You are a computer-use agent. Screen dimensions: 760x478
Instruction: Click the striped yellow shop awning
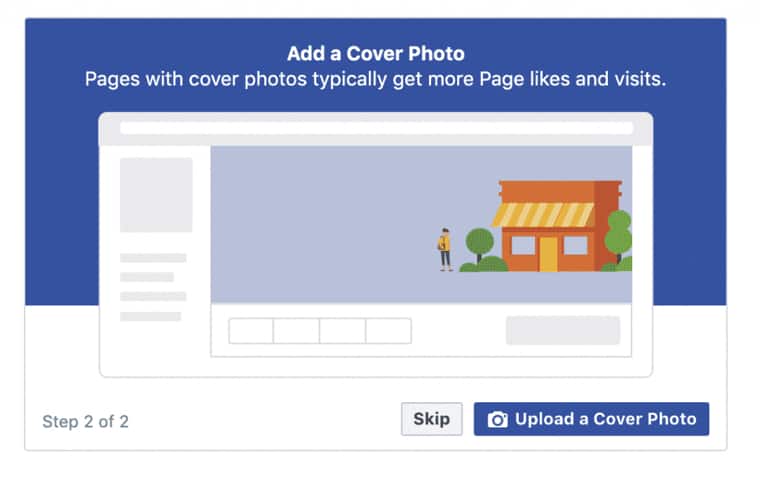542,215
